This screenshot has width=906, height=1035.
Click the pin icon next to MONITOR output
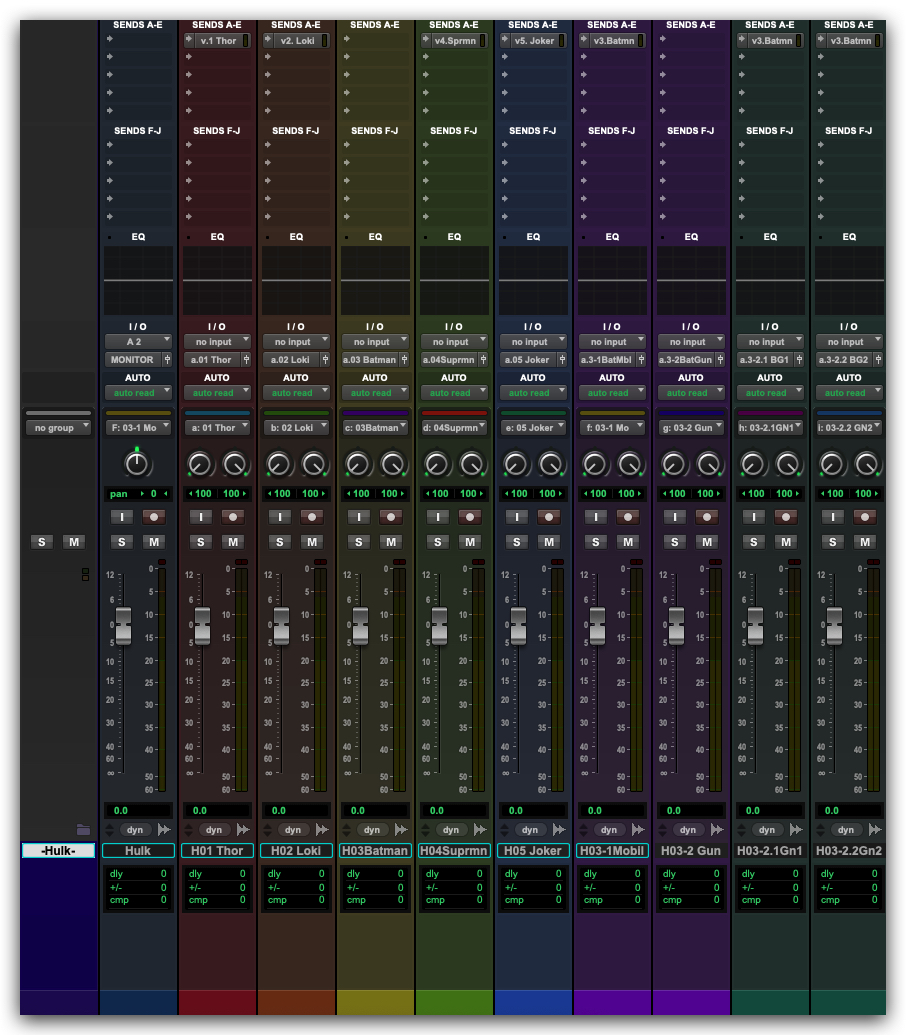[x=167, y=360]
